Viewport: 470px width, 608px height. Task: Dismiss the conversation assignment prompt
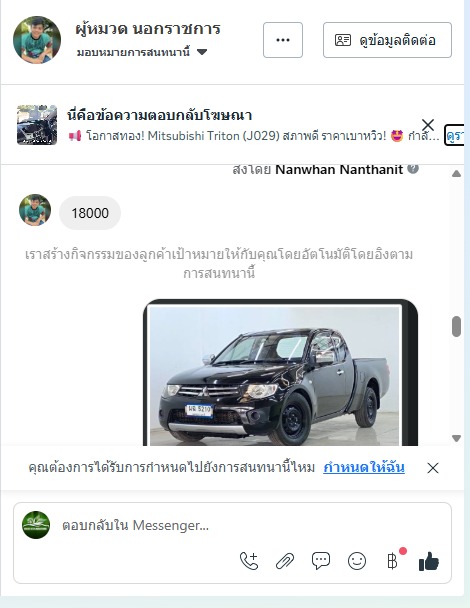tap(433, 468)
